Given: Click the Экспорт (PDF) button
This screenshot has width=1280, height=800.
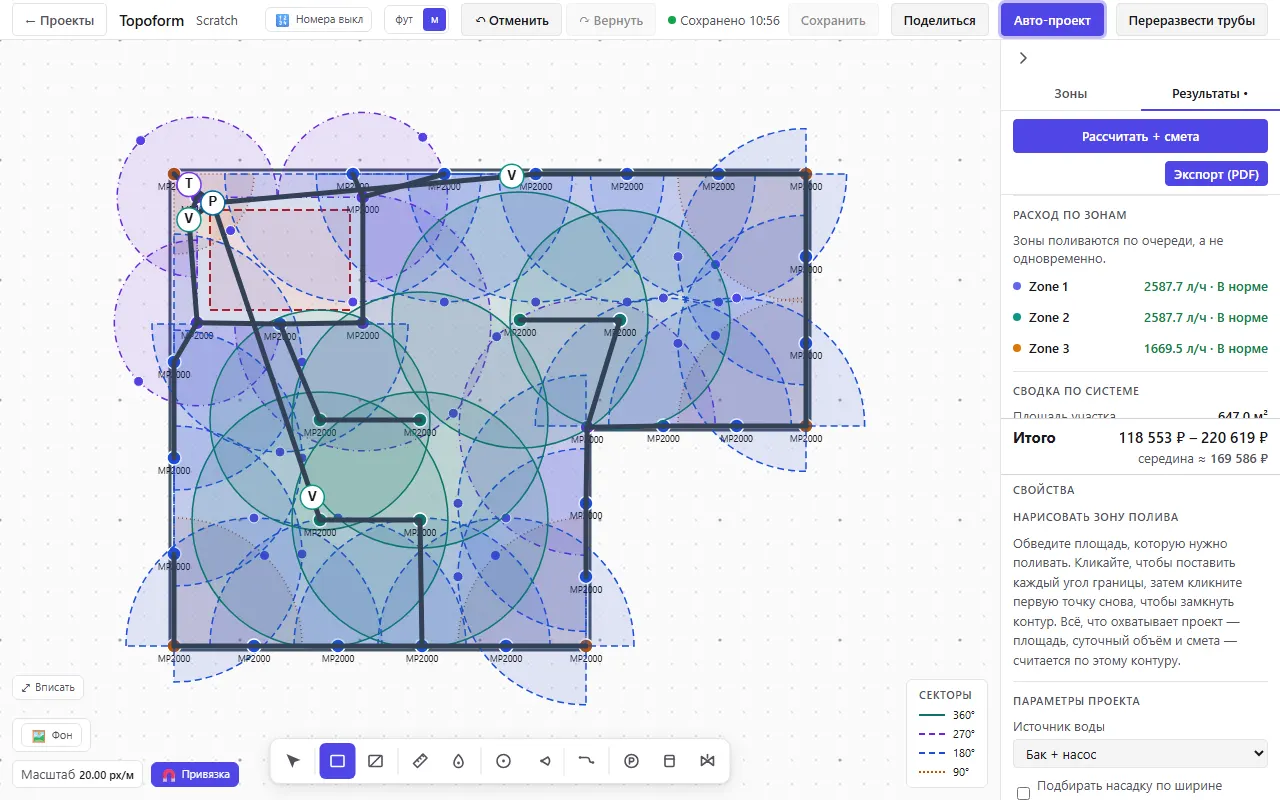Looking at the screenshot, I should [x=1216, y=174].
